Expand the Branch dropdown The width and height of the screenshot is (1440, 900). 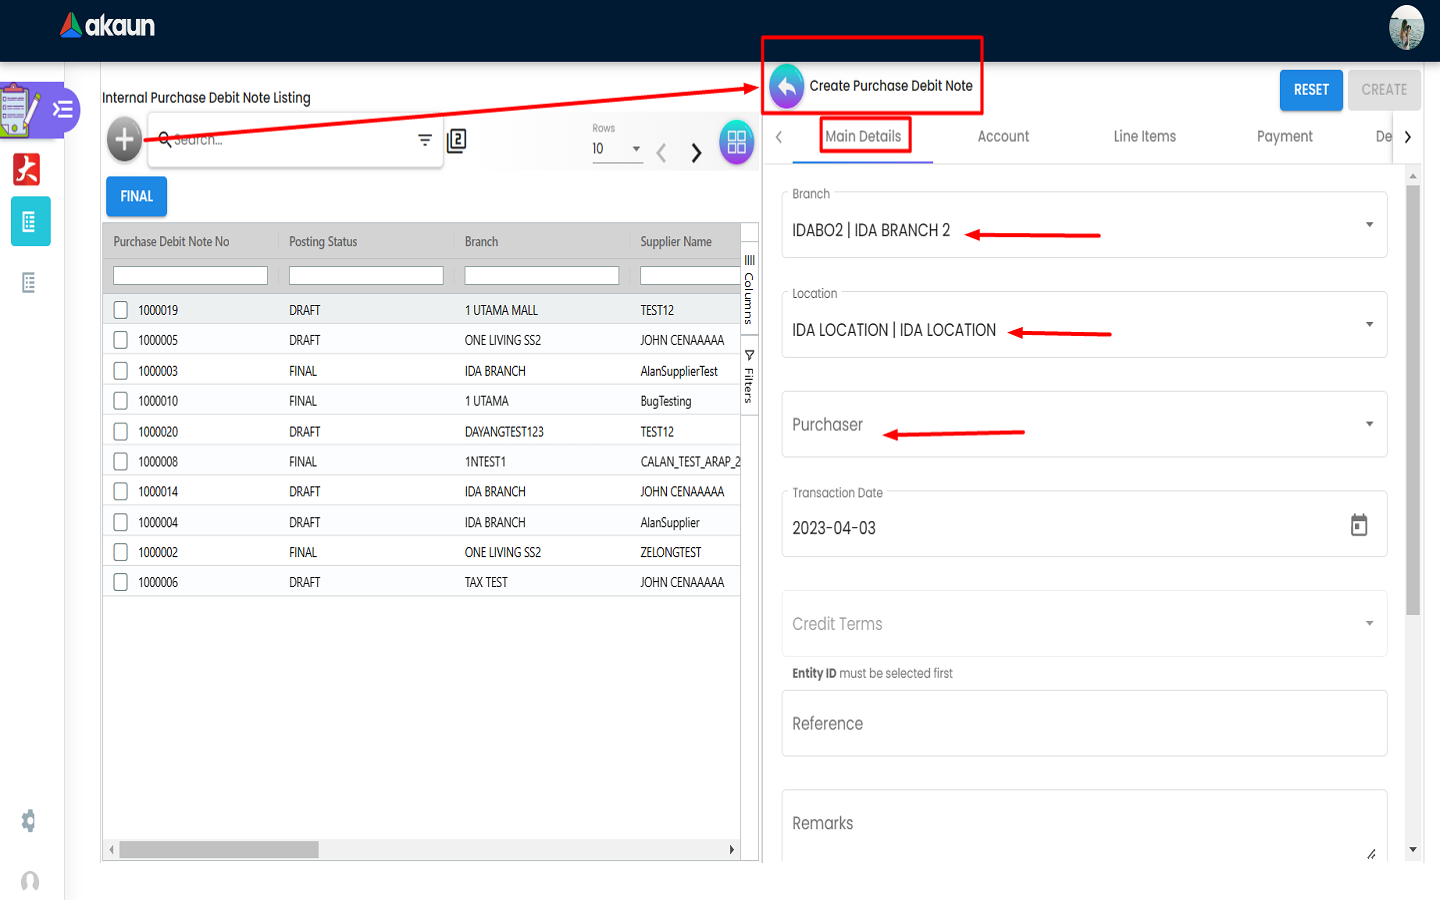coord(1369,225)
